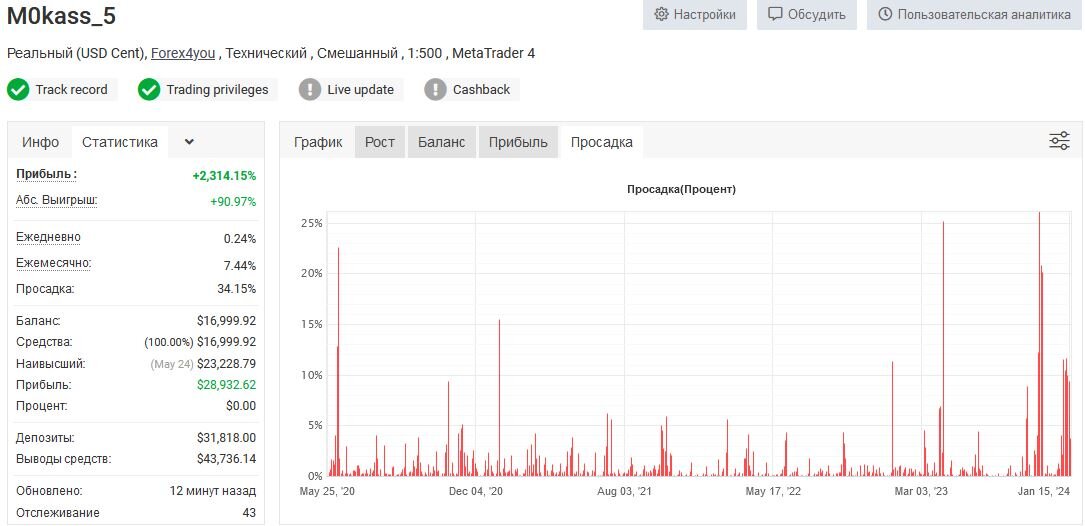1085x526 pixels.
Task: Click the Jan 15, '24 axis label
Action: point(1044,491)
